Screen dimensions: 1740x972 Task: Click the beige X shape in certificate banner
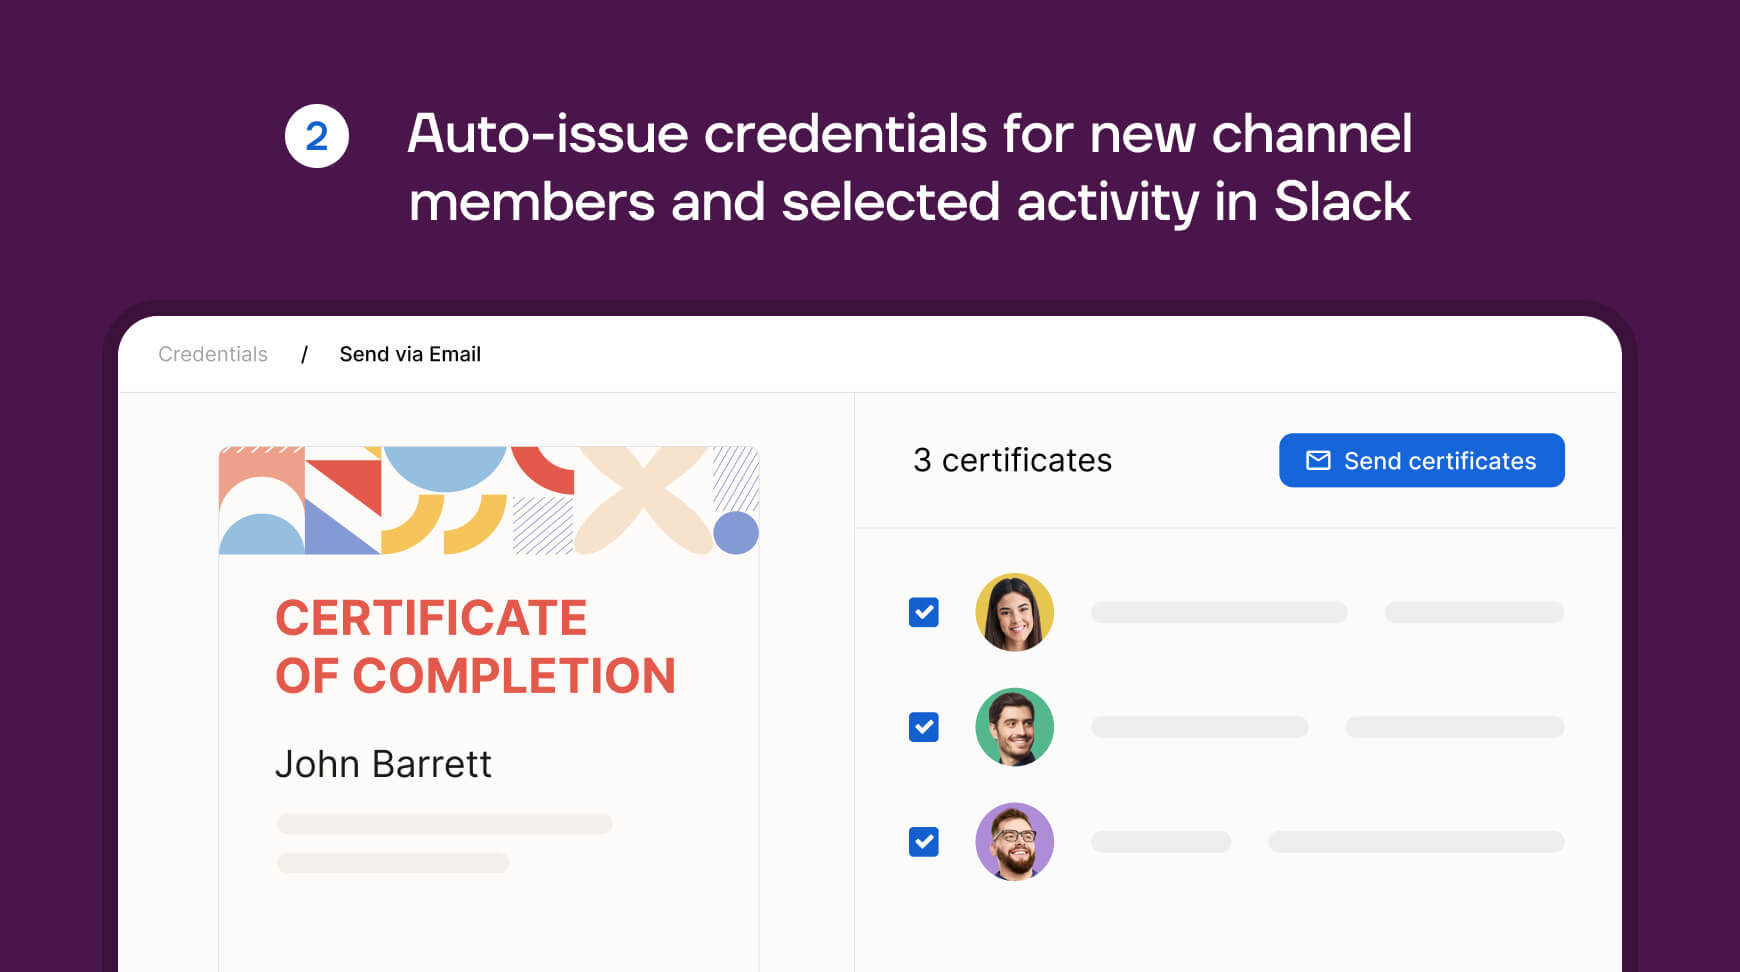(644, 500)
